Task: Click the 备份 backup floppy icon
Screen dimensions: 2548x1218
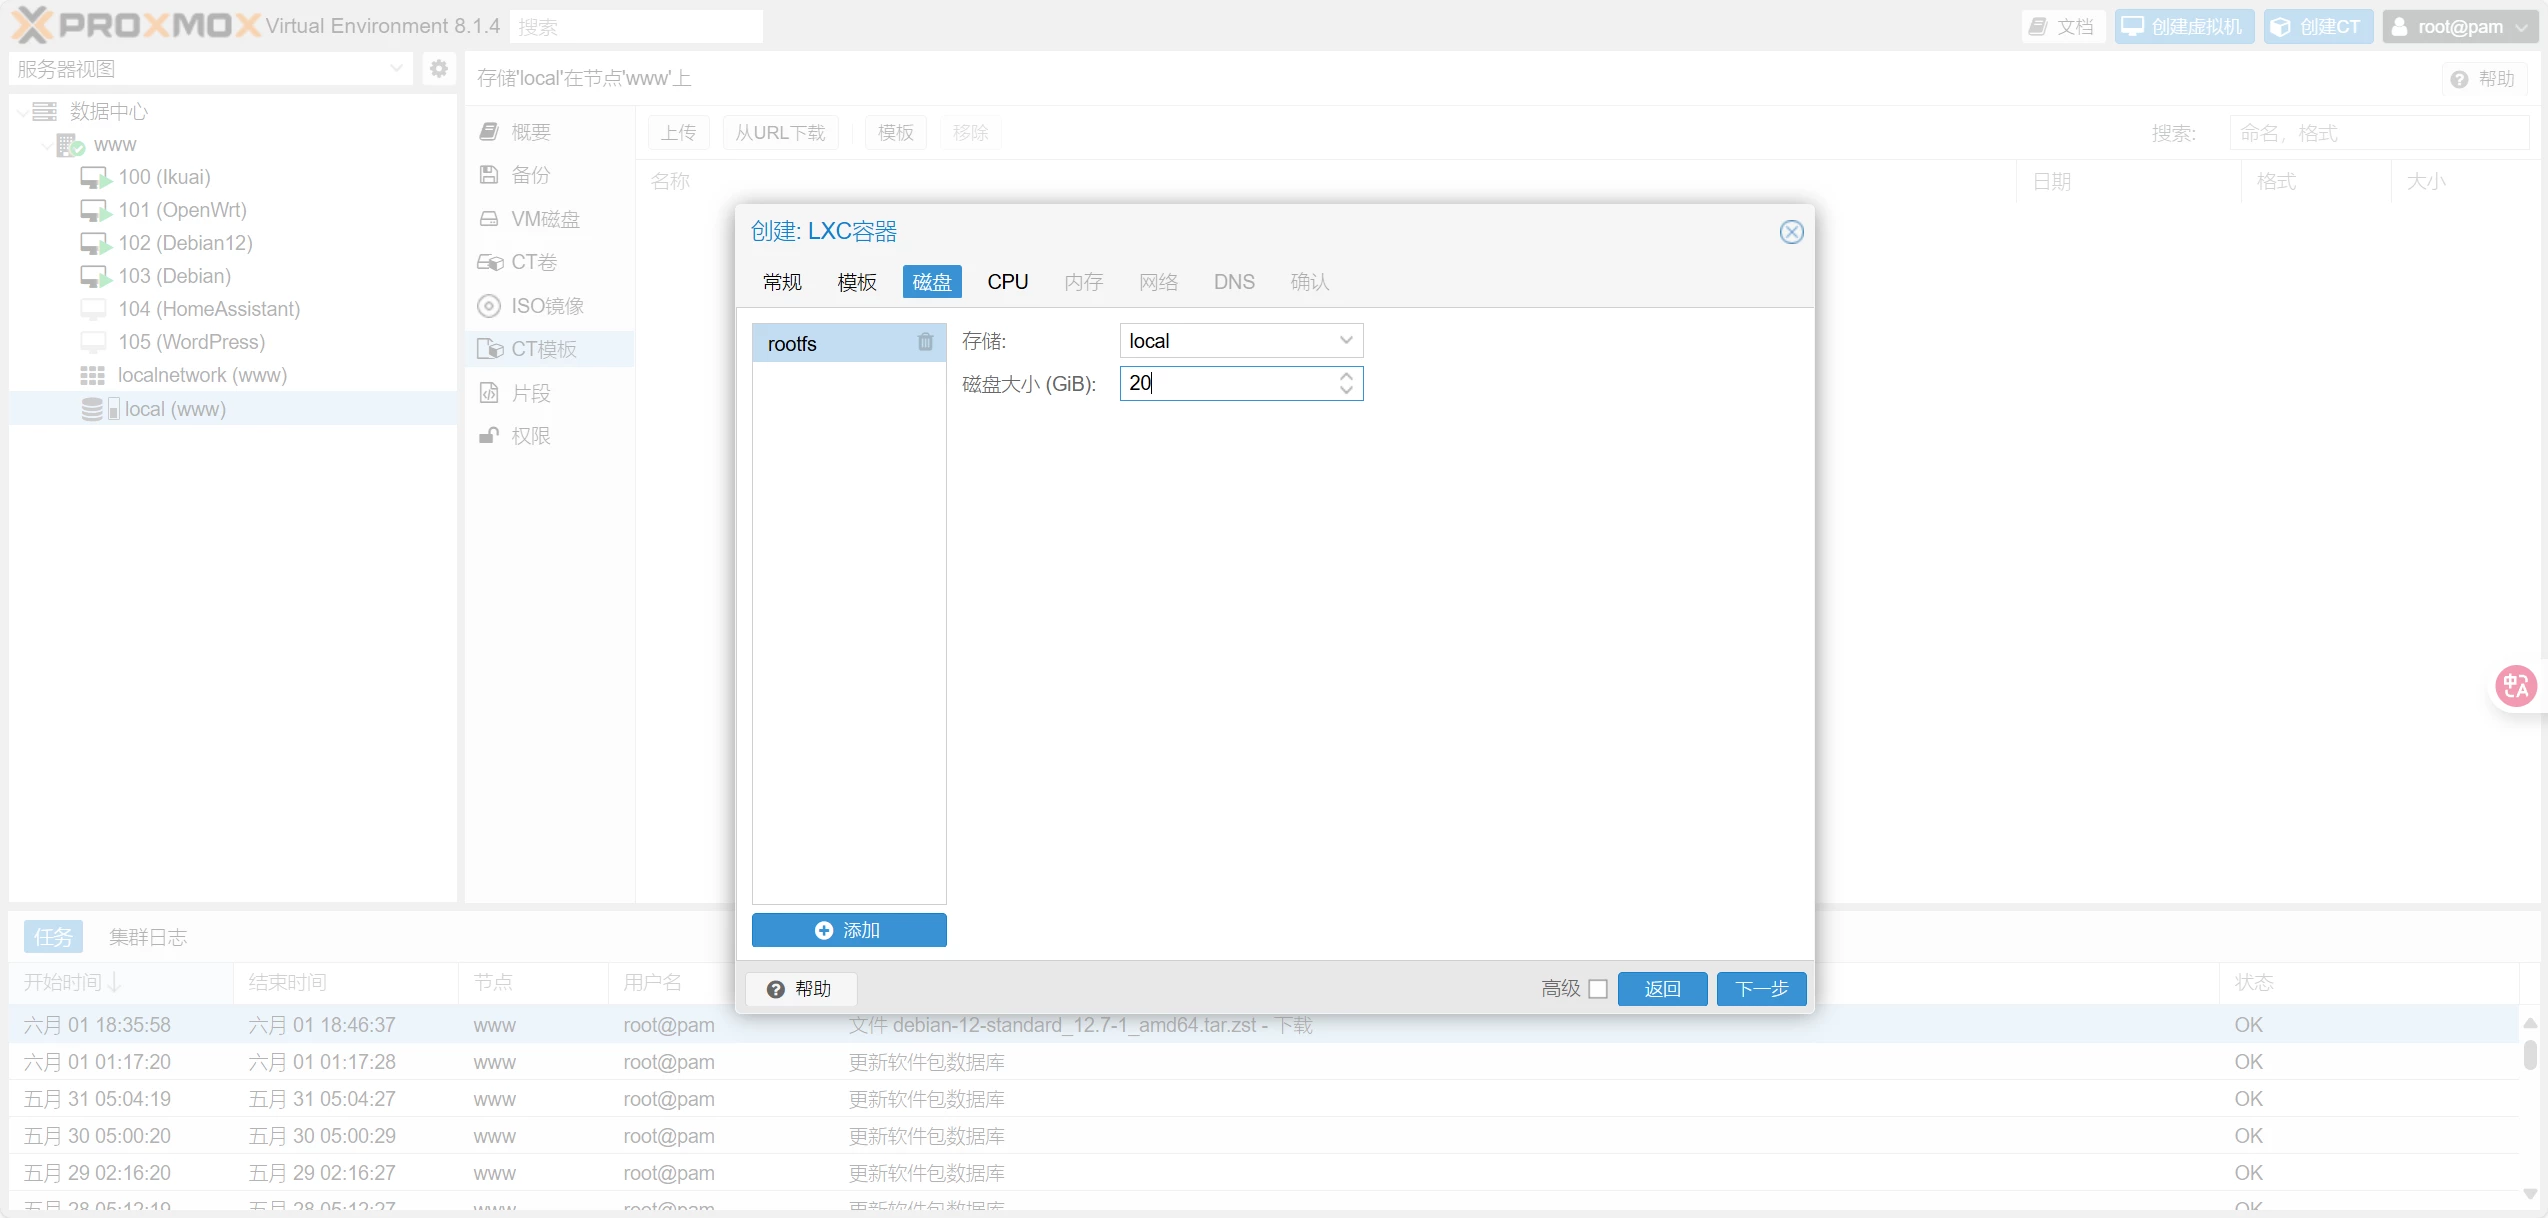Action: [489, 175]
